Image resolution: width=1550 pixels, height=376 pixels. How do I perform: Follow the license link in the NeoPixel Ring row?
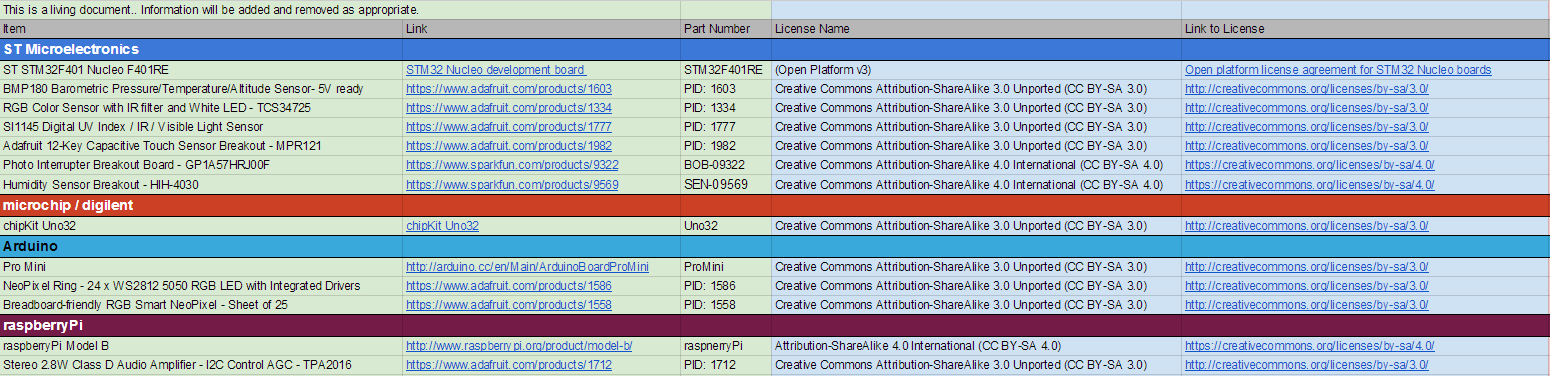coord(1306,286)
